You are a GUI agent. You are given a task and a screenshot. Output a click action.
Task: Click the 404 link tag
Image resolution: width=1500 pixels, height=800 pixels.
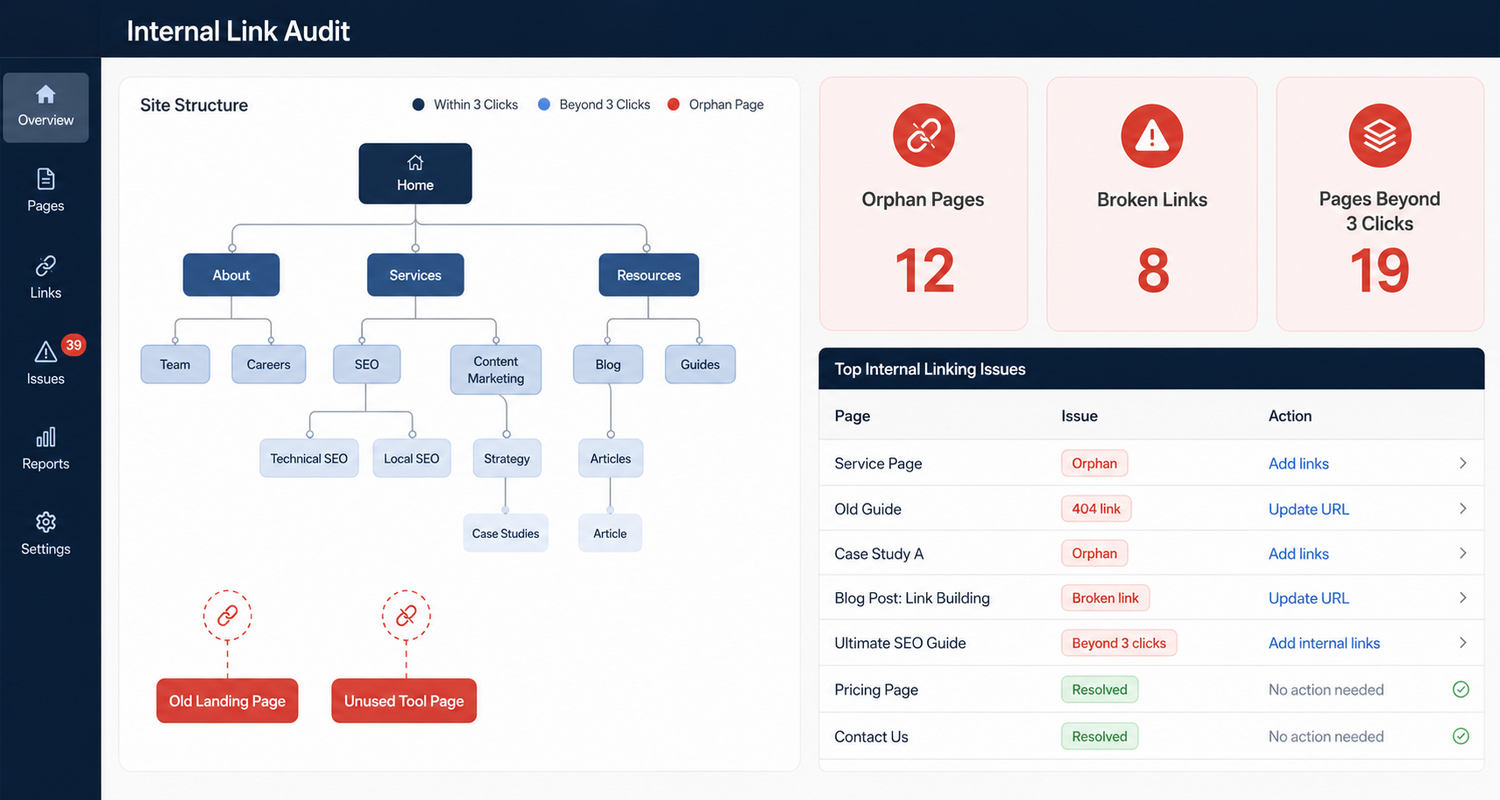pyautogui.click(x=1096, y=509)
